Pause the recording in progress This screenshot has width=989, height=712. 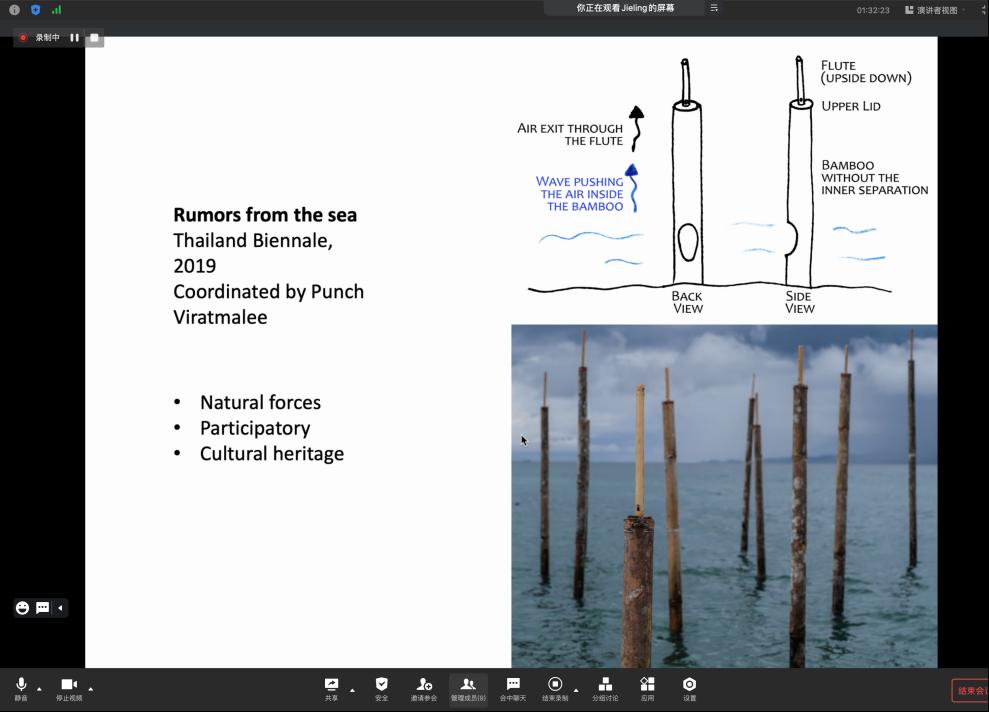(74, 38)
